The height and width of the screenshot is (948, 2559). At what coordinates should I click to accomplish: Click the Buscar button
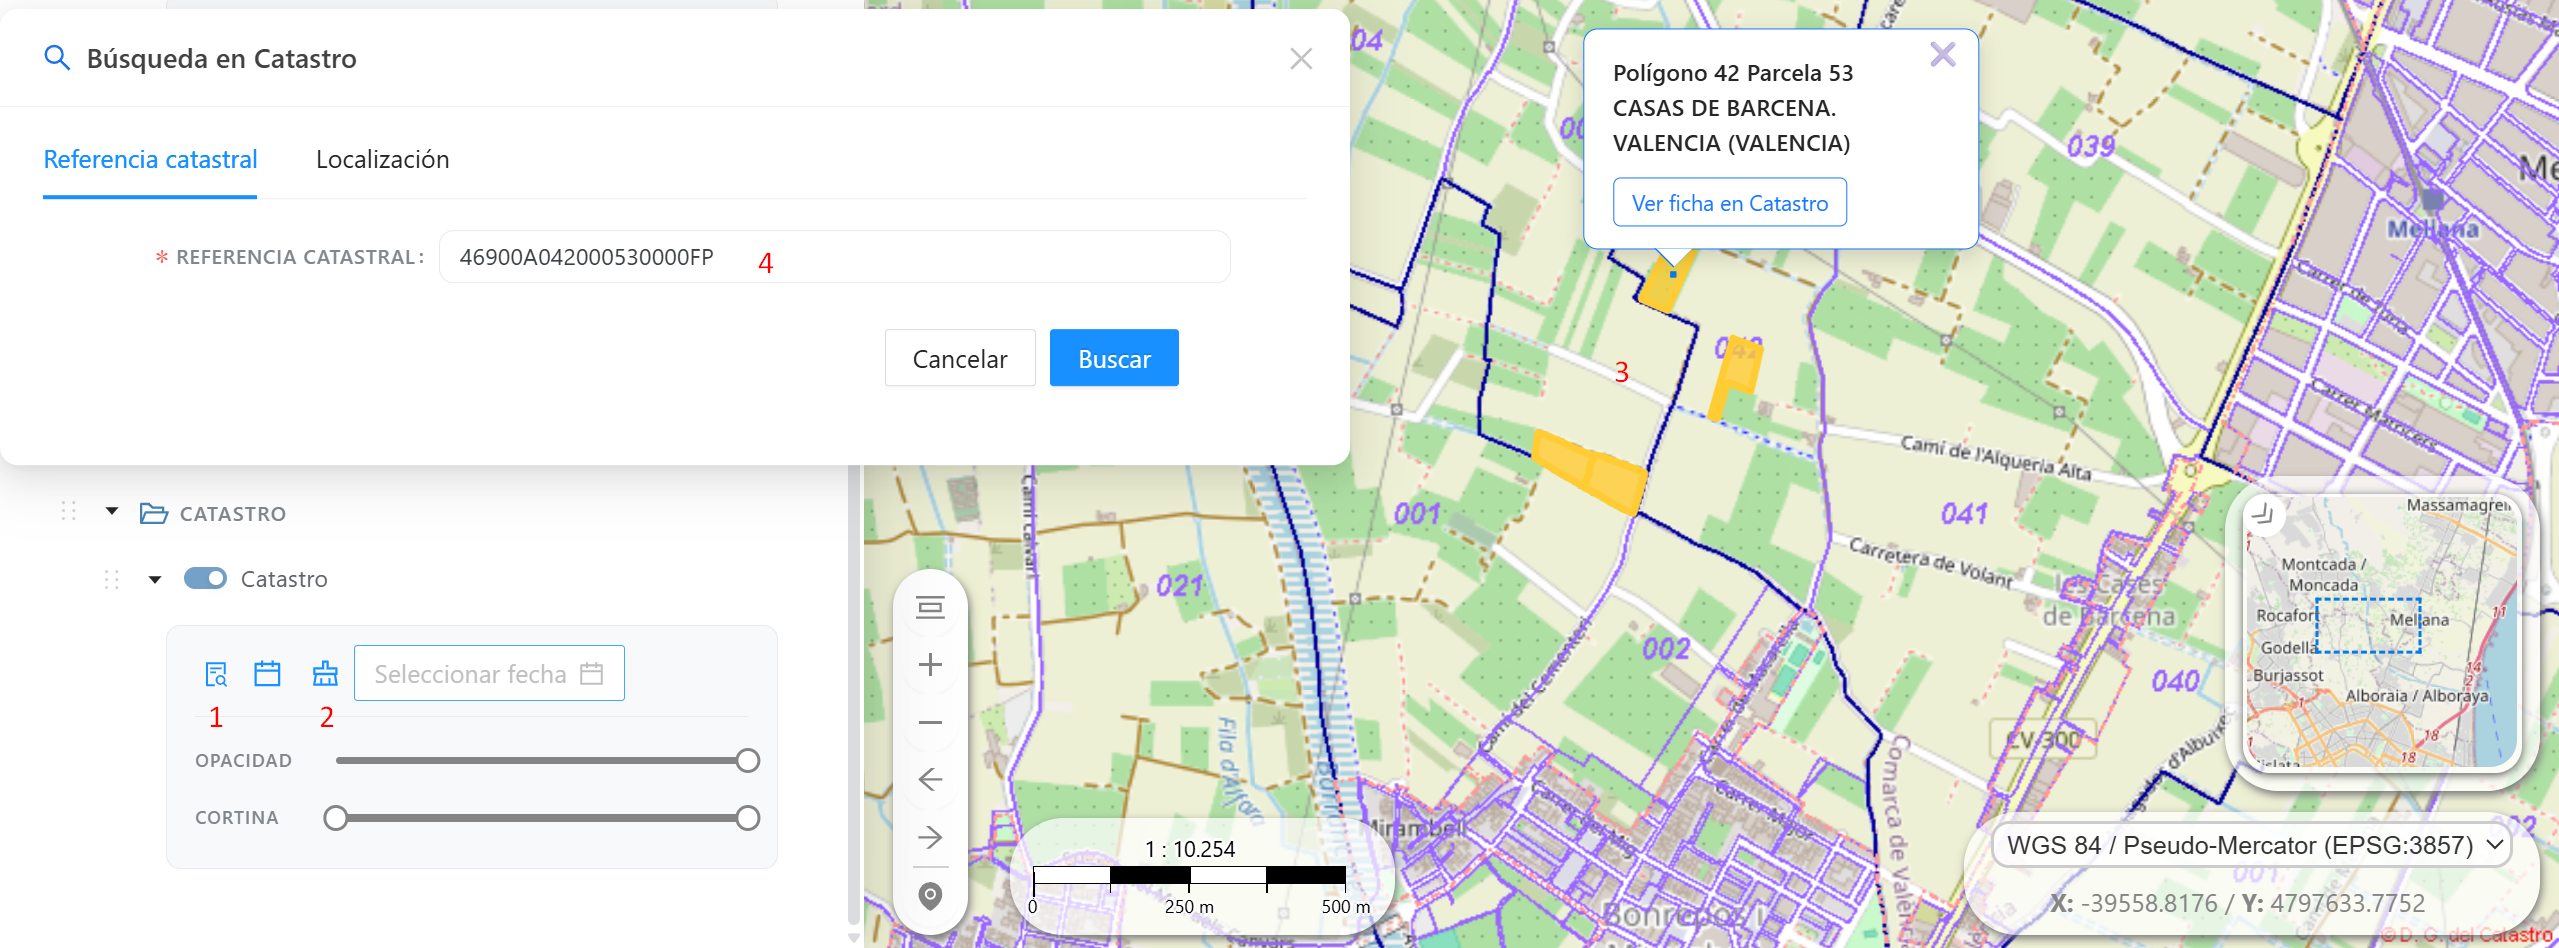1114,358
